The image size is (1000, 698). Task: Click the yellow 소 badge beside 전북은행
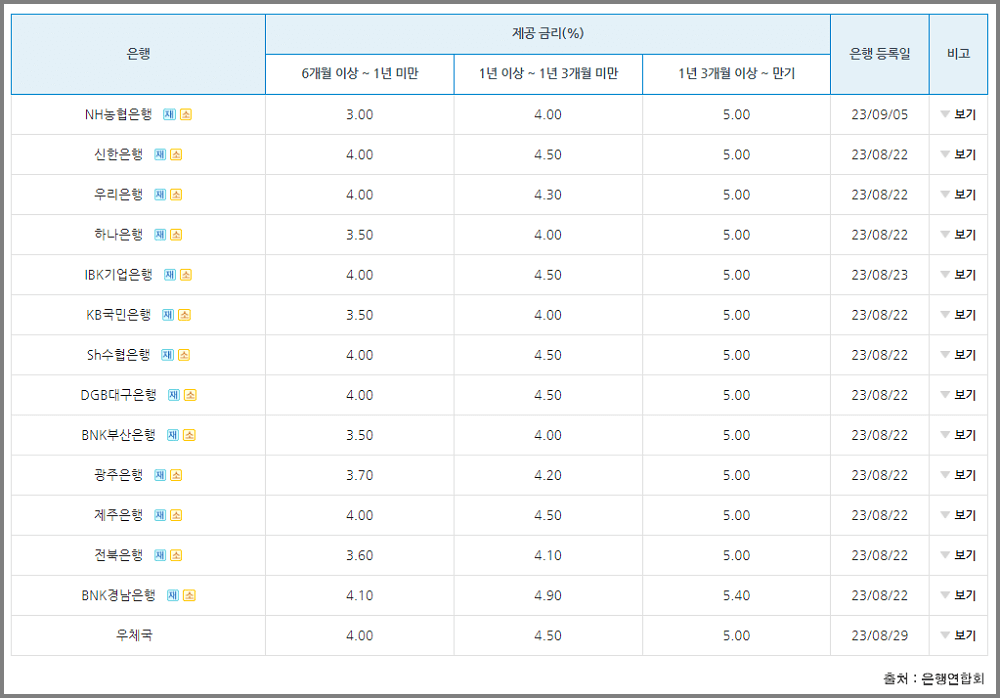click(x=176, y=555)
